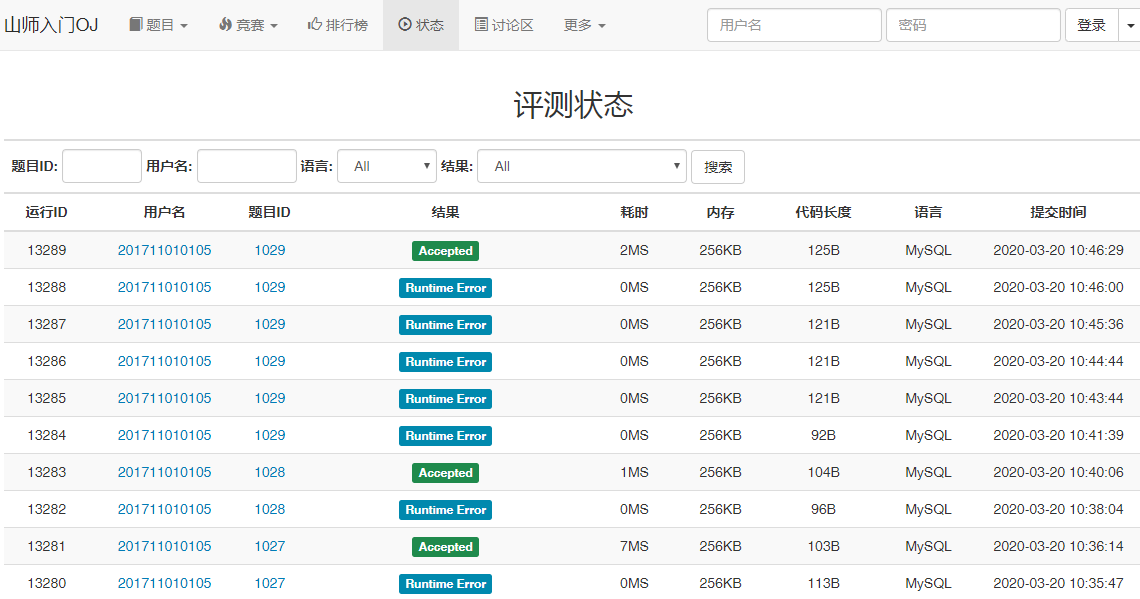Open the 结果 result select dropdown
This screenshot has width=1140, height=599.
pos(581,166)
